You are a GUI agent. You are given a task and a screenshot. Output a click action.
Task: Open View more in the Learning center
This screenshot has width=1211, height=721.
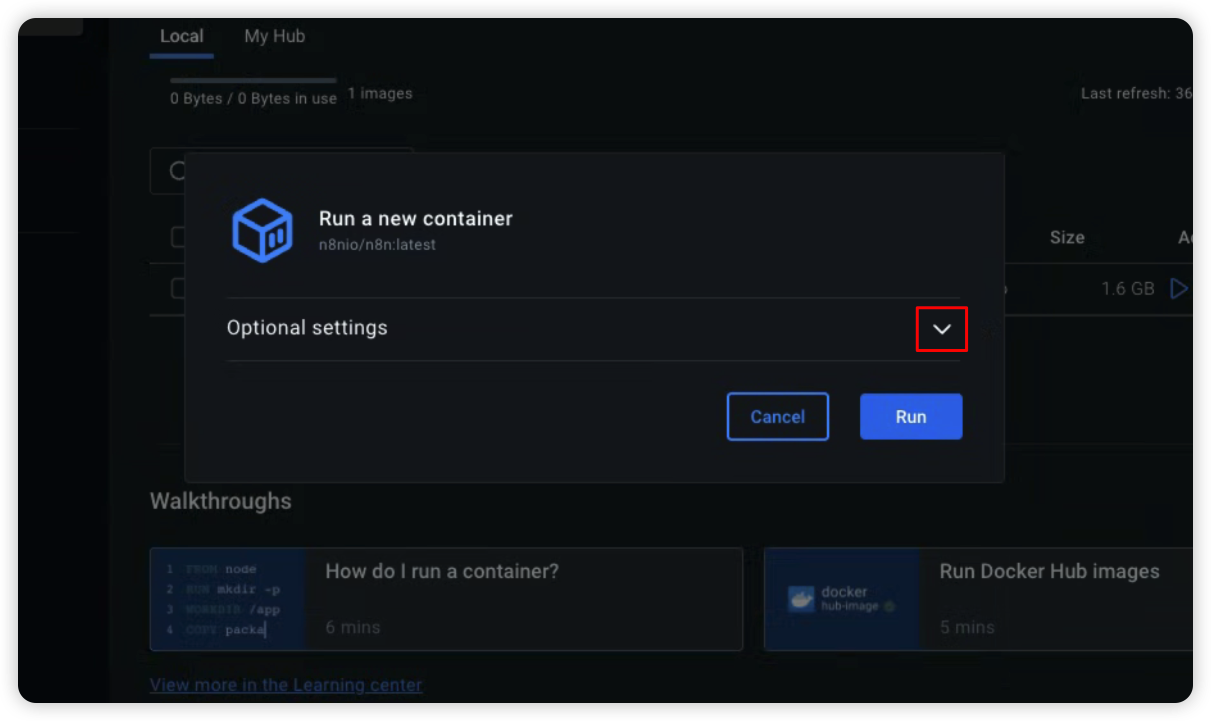click(x=286, y=685)
